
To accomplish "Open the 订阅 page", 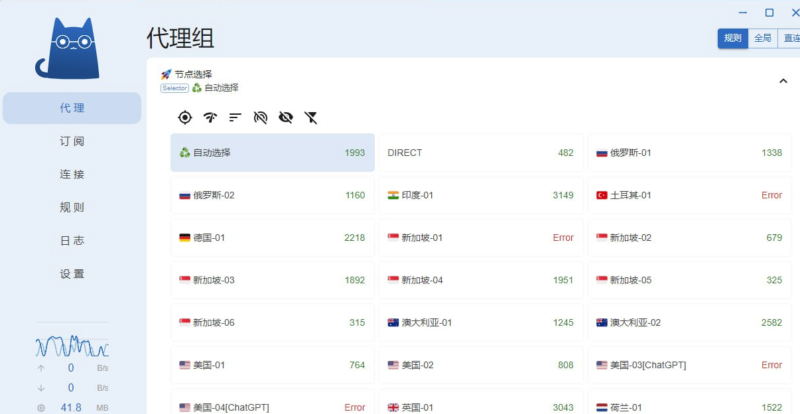I will click(x=72, y=141).
